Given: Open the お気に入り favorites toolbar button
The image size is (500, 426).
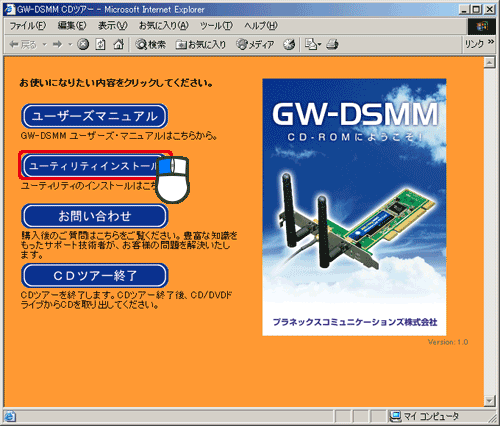Looking at the screenshot, I should [x=201, y=44].
